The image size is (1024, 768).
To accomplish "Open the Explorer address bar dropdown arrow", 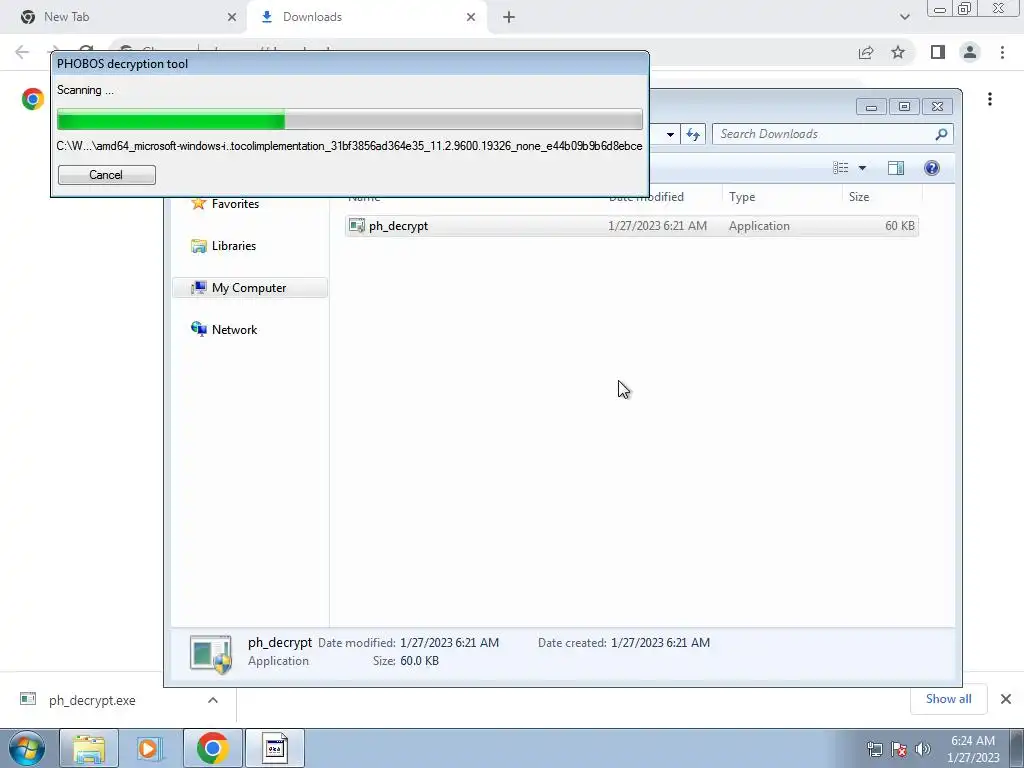I will tap(670, 135).
